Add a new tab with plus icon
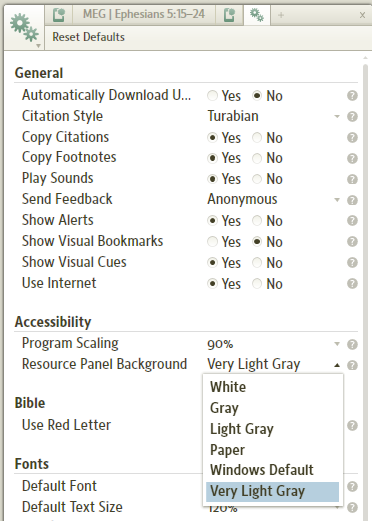The width and height of the screenshot is (372, 521). click(281, 15)
